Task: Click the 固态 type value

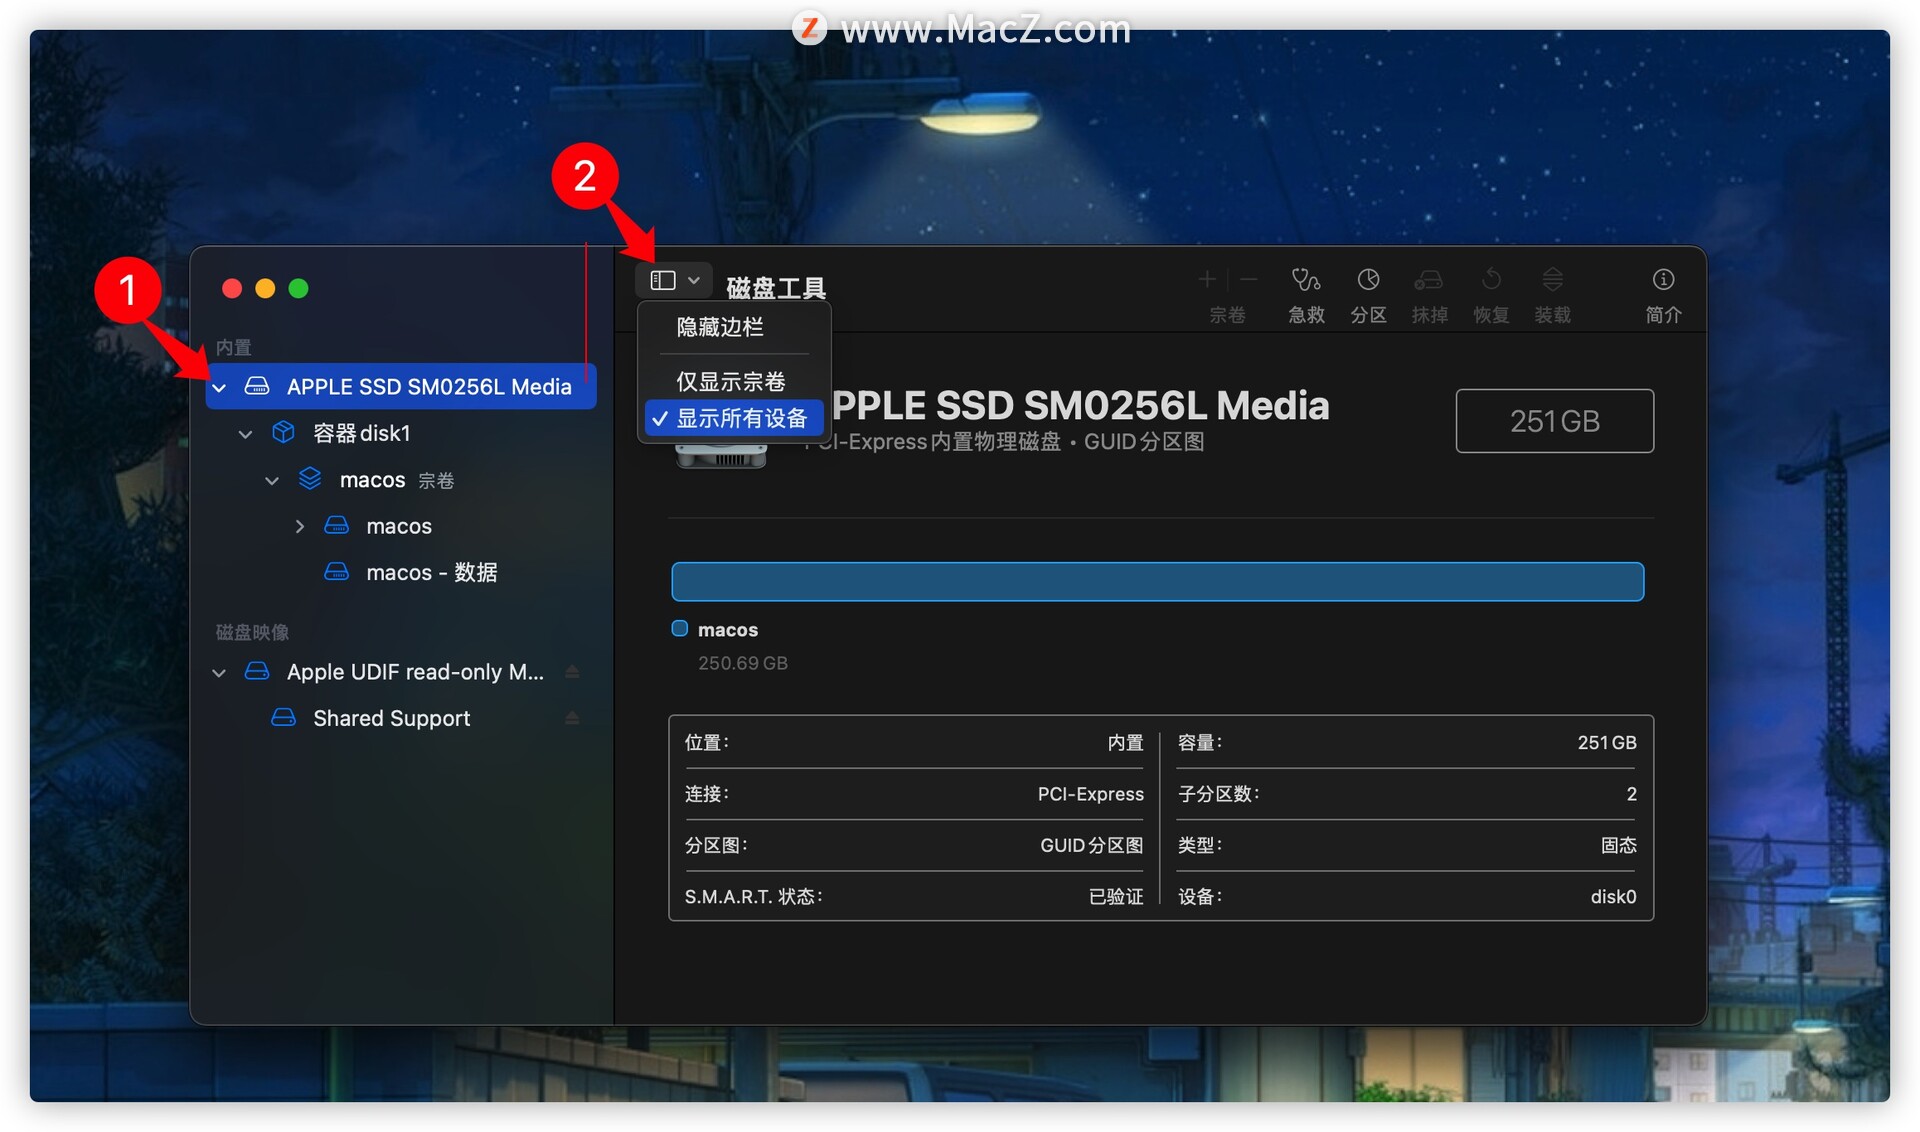Action: click(x=1618, y=846)
